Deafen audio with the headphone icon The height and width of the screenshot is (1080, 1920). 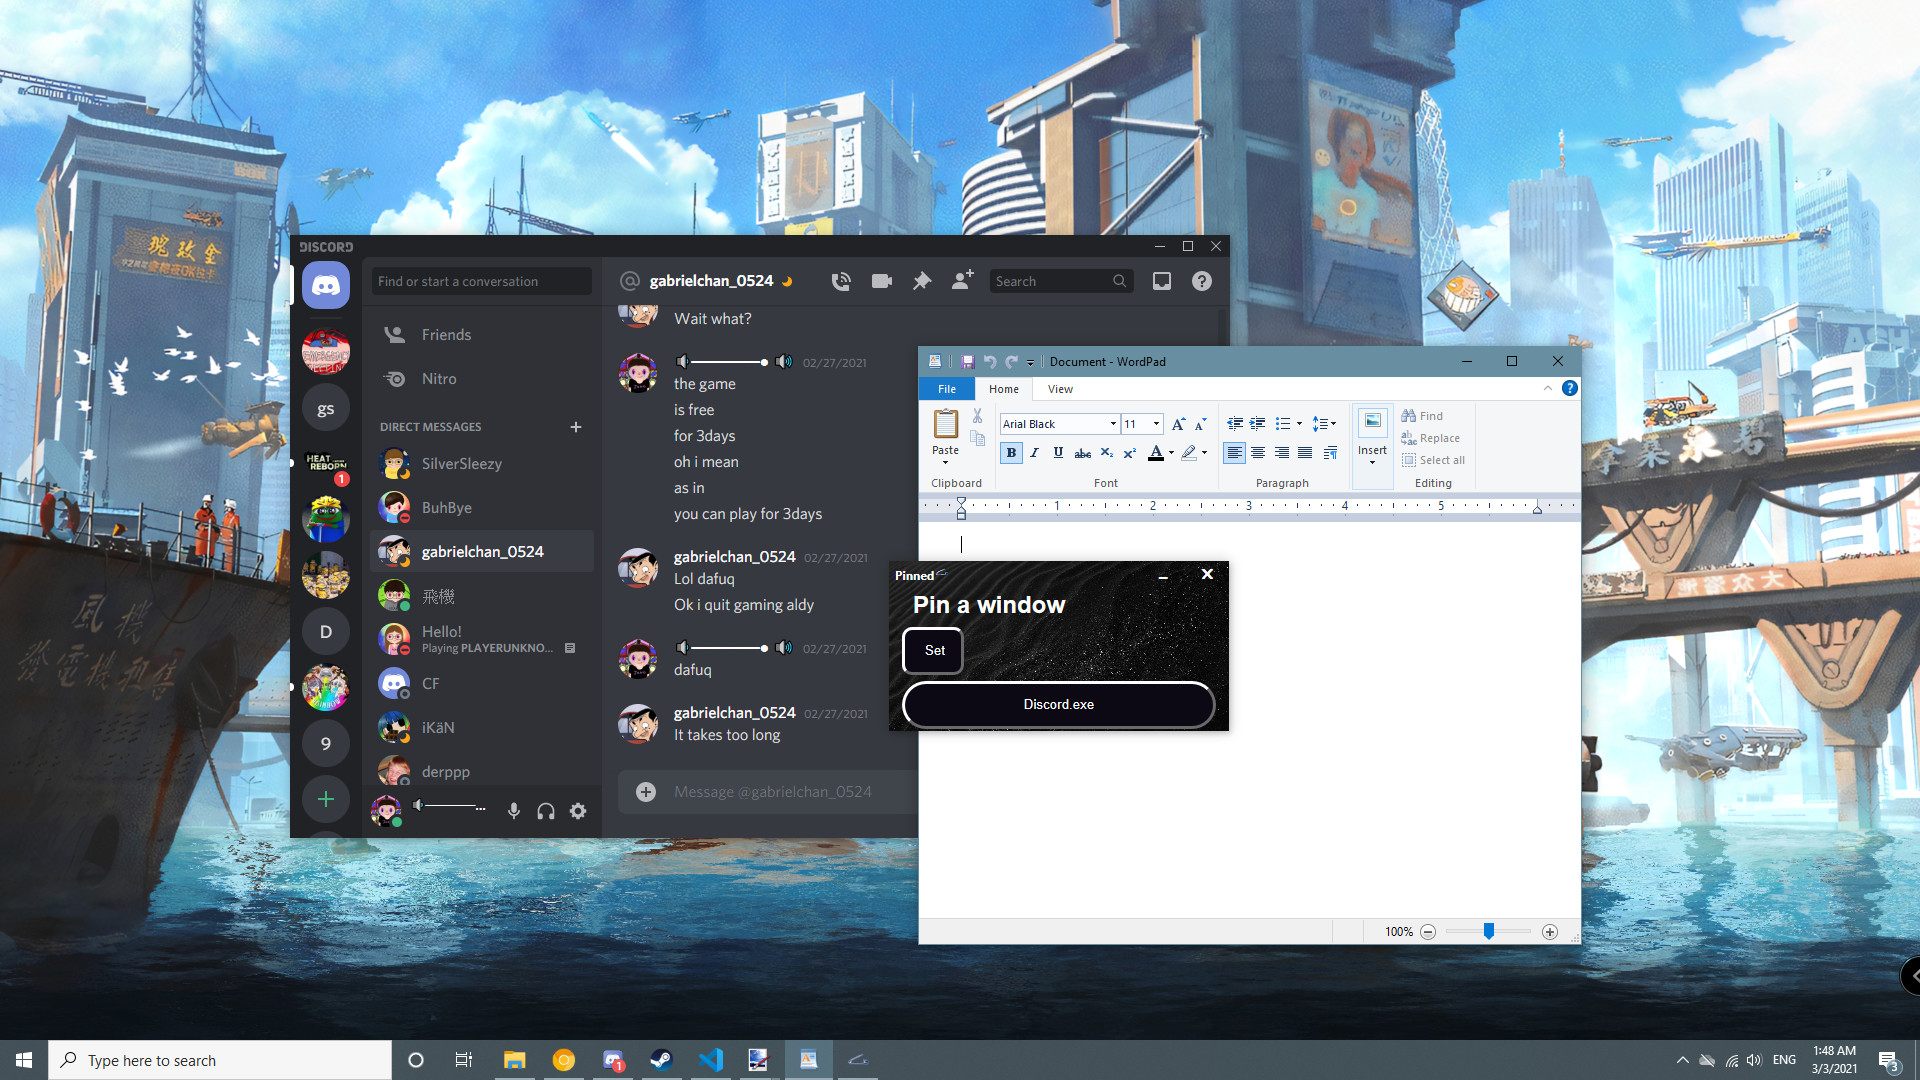click(546, 811)
